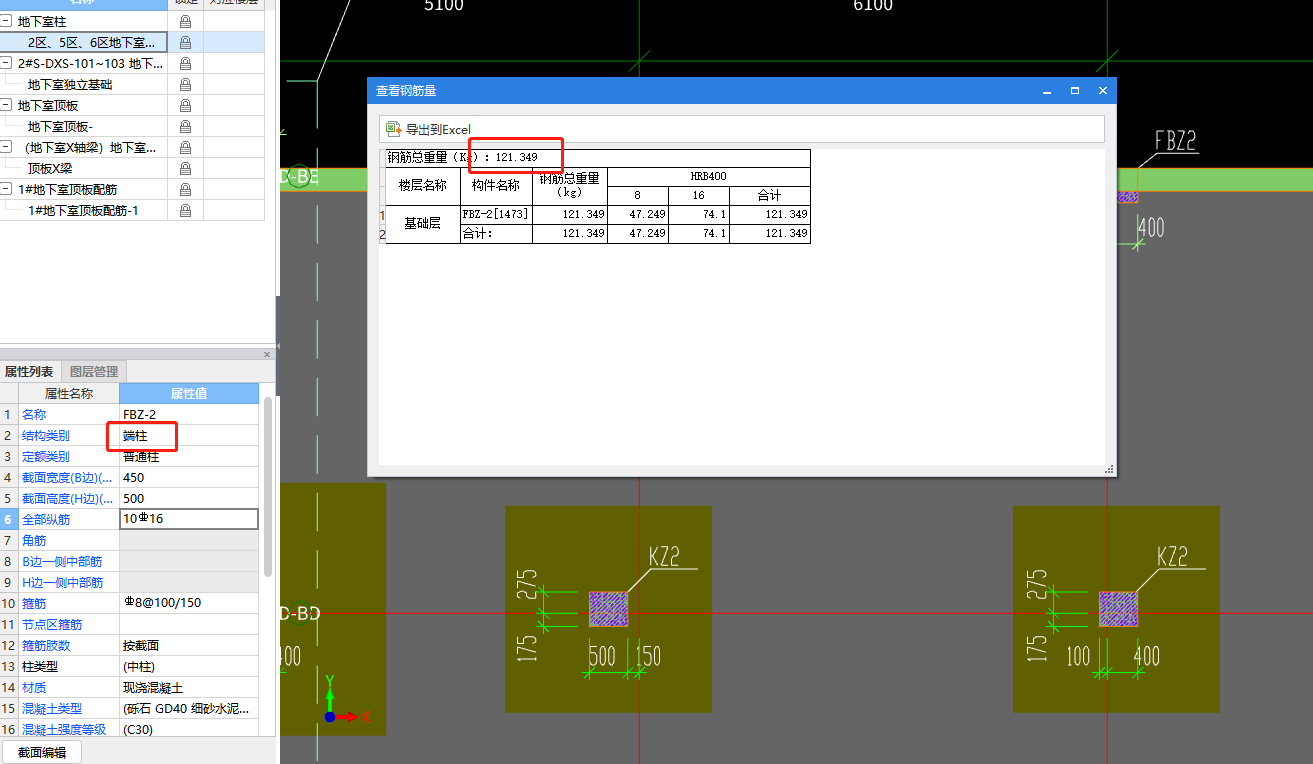Collapse the (地下室X轴梁) tree node
This screenshot has width=1313, height=764.
7,147
